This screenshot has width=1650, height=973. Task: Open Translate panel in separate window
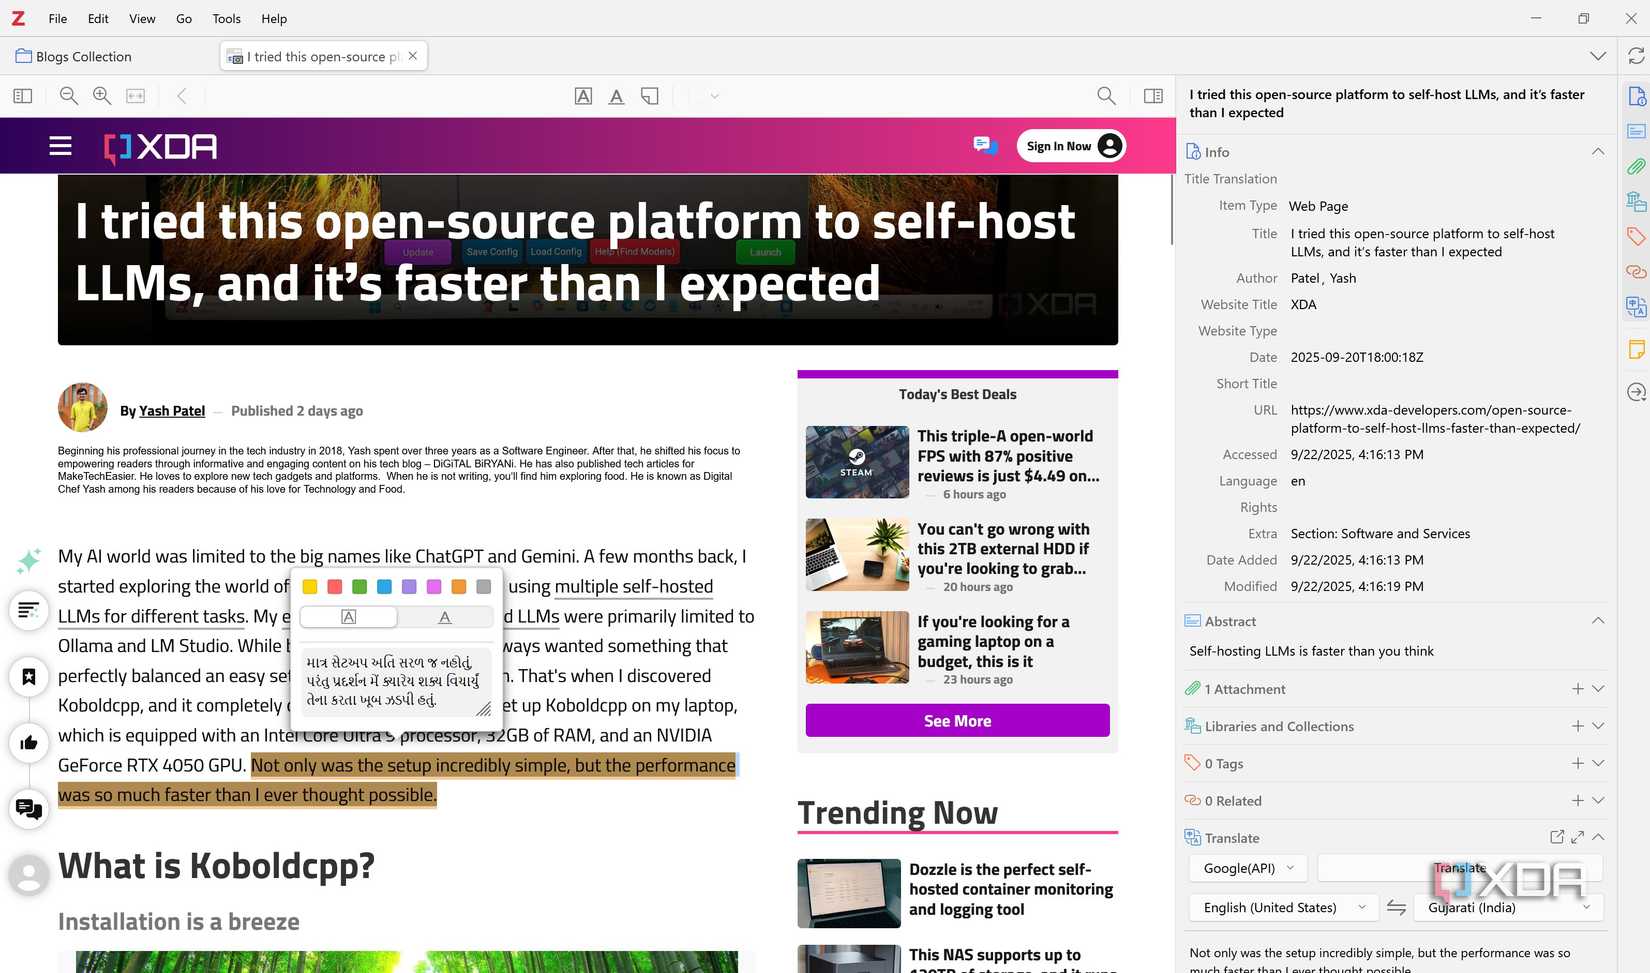coord(1557,837)
